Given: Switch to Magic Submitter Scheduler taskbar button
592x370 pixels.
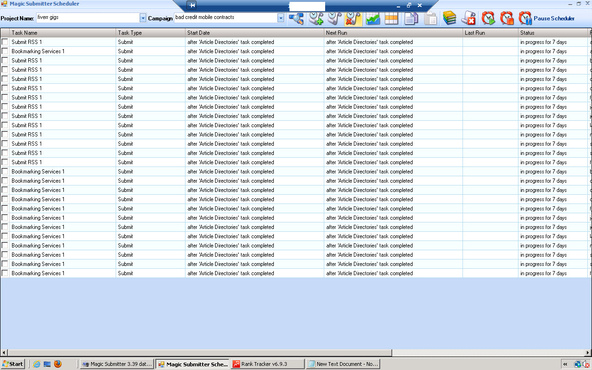Looking at the screenshot, I should tap(193, 364).
